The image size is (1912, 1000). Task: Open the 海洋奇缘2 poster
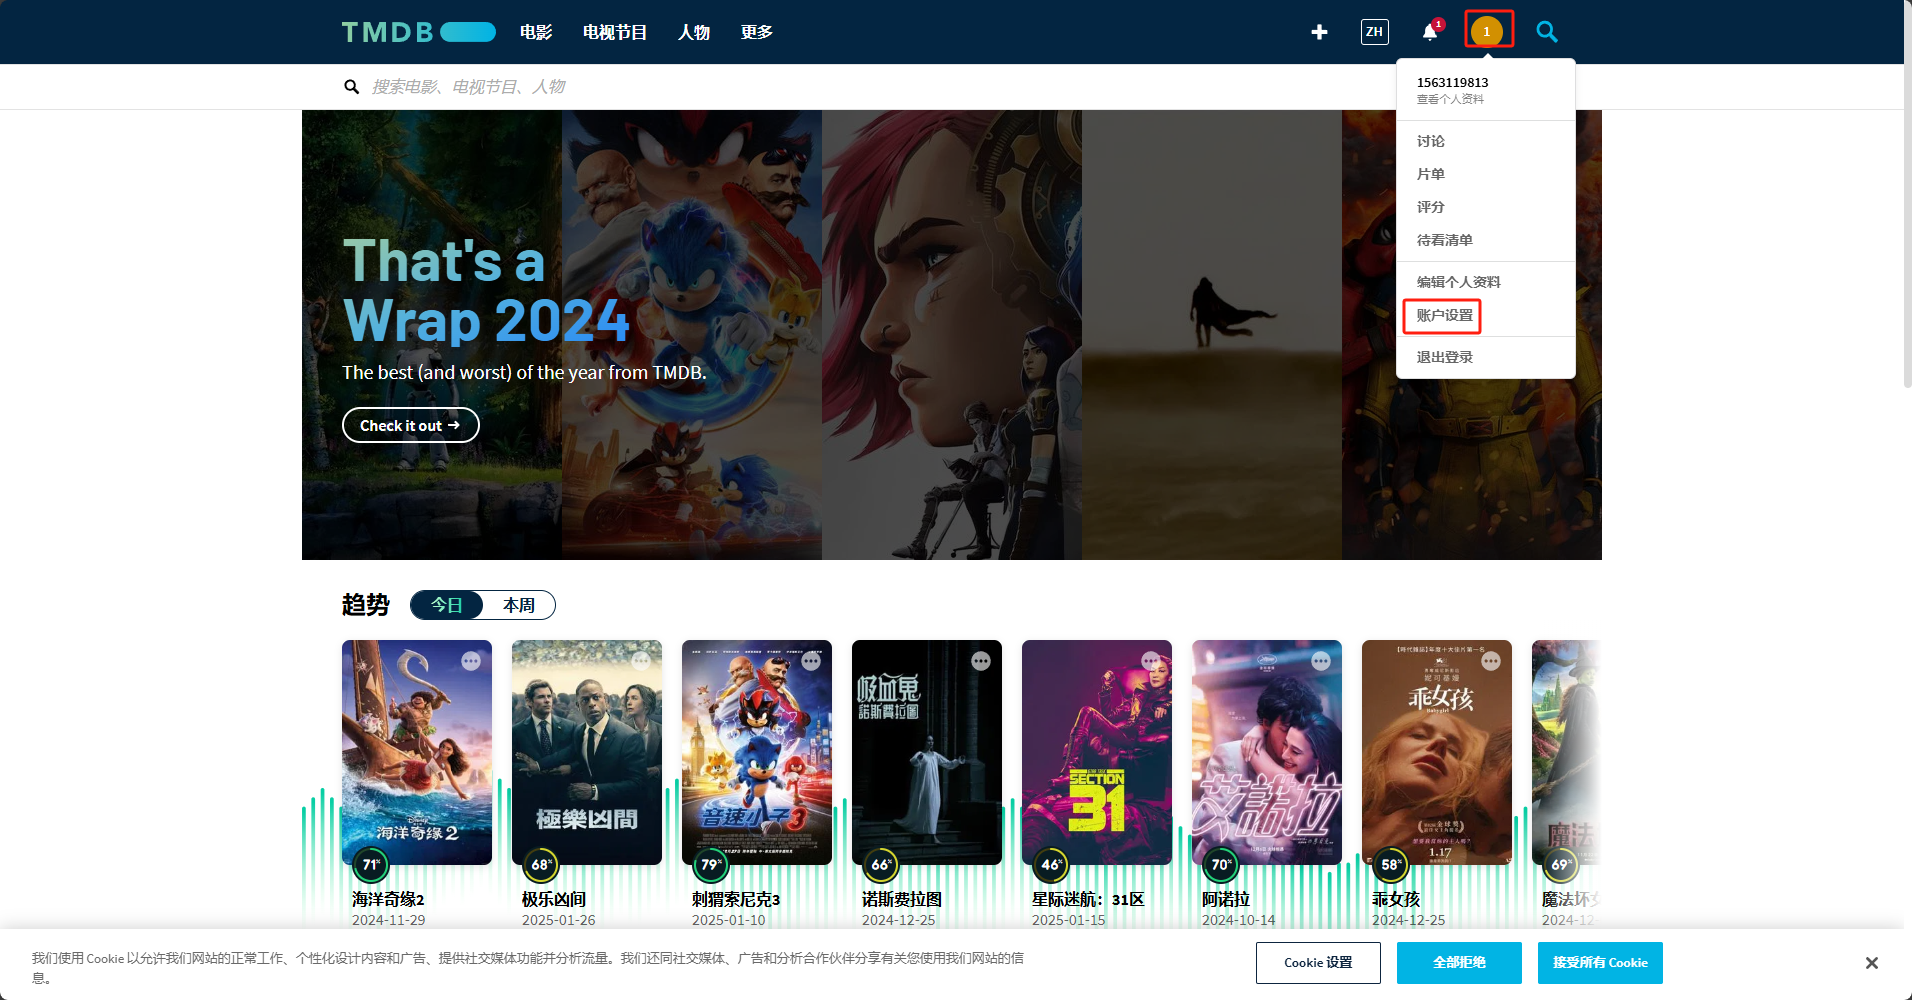click(x=417, y=752)
